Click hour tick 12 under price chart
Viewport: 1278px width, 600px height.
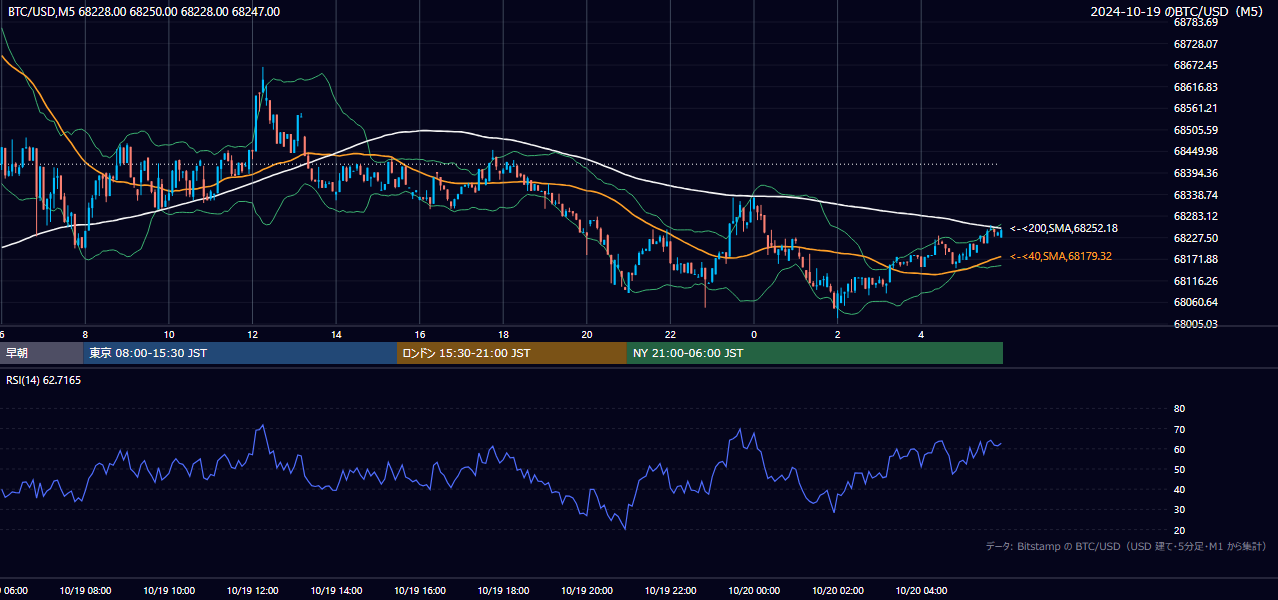pos(252,335)
